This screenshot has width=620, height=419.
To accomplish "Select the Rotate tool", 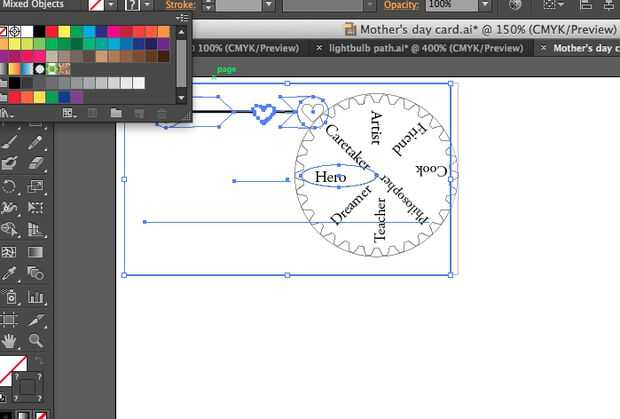I will (9, 186).
